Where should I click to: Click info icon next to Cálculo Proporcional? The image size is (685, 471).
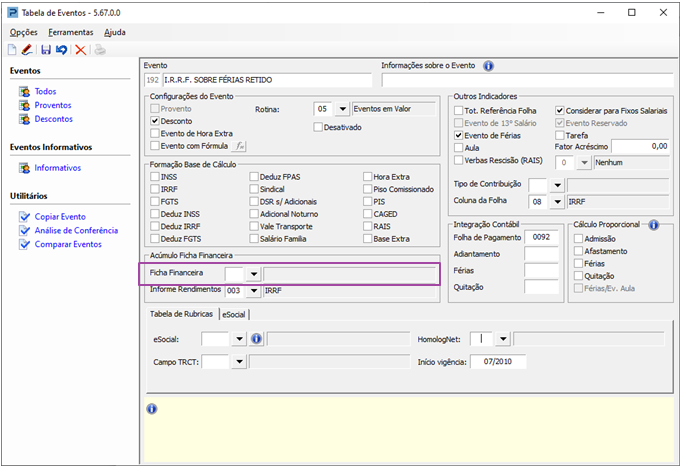coord(654,225)
